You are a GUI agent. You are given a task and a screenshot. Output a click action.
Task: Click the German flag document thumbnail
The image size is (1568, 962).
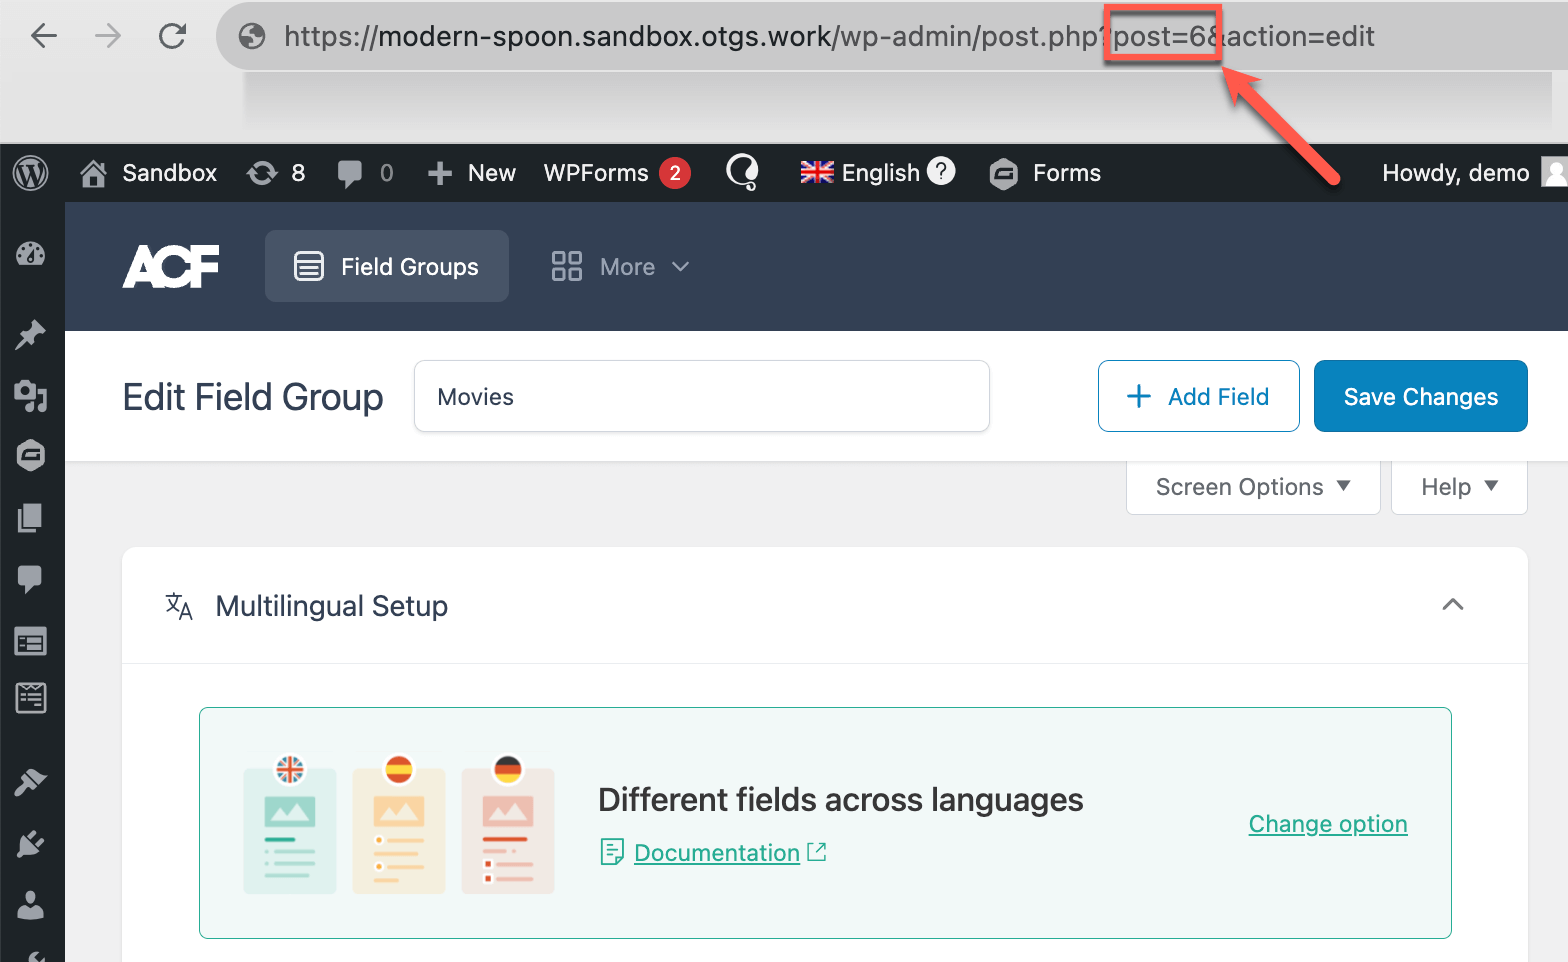[508, 824]
